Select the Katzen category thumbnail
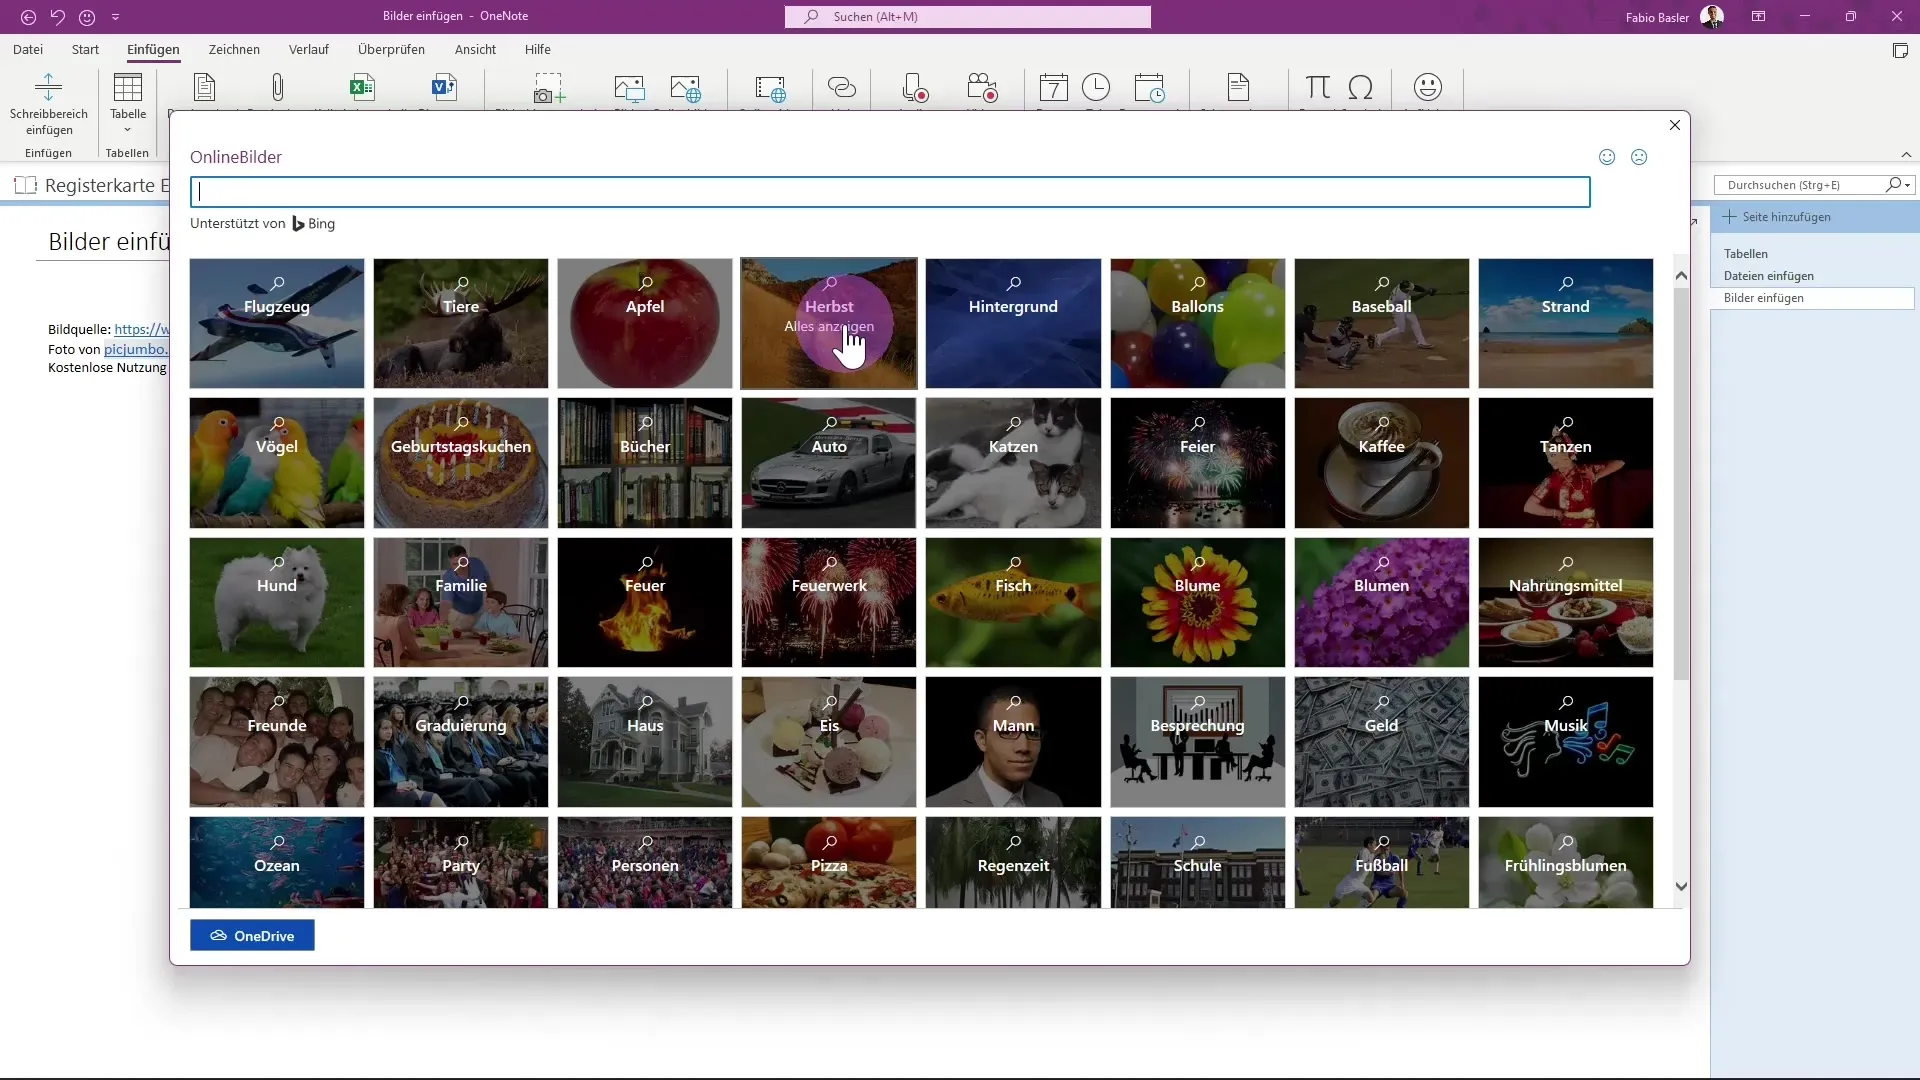The width and height of the screenshot is (1920, 1080). 1013,463
